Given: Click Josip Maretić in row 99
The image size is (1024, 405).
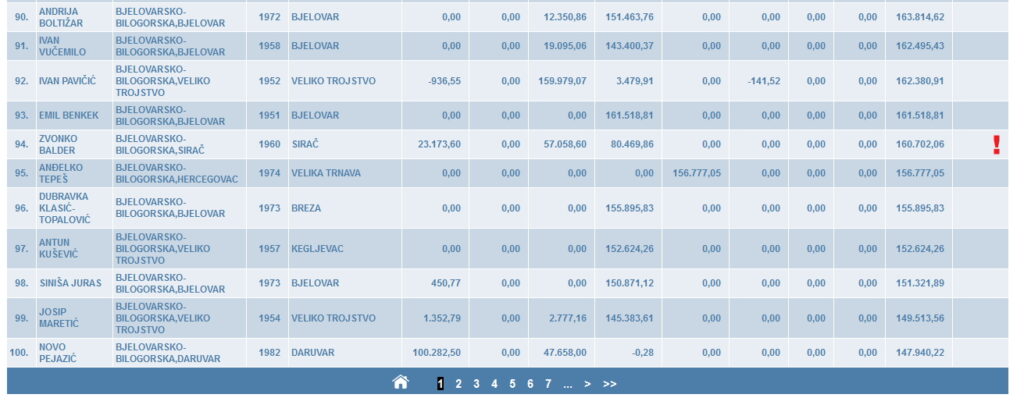Looking at the screenshot, I should (x=62, y=318).
